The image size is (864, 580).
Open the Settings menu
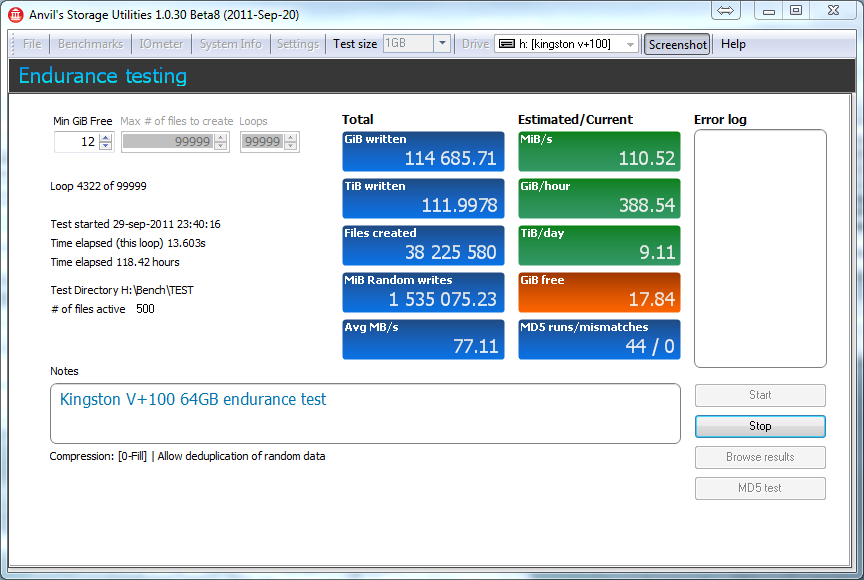click(x=298, y=44)
